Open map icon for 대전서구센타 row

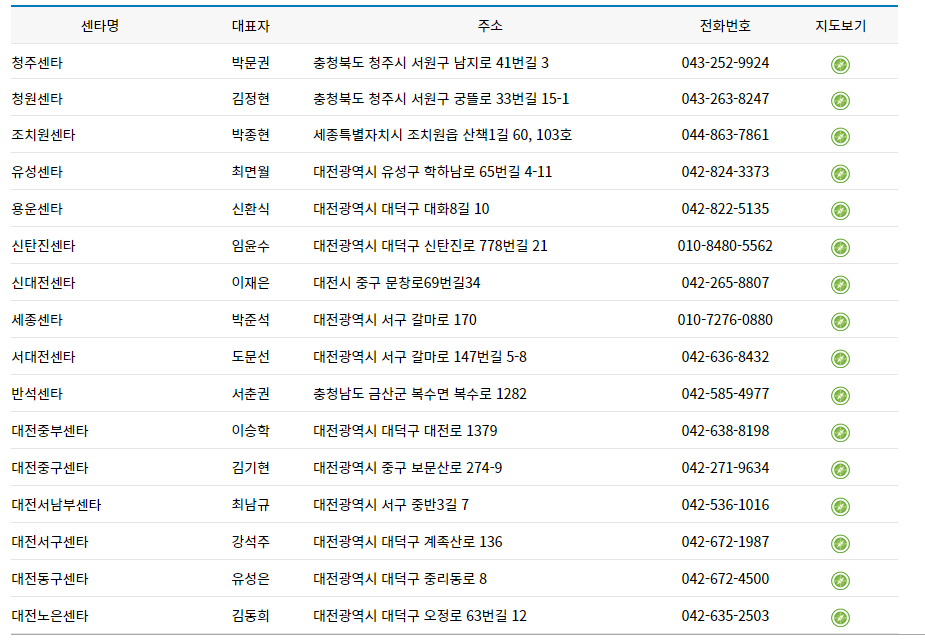pos(840,544)
